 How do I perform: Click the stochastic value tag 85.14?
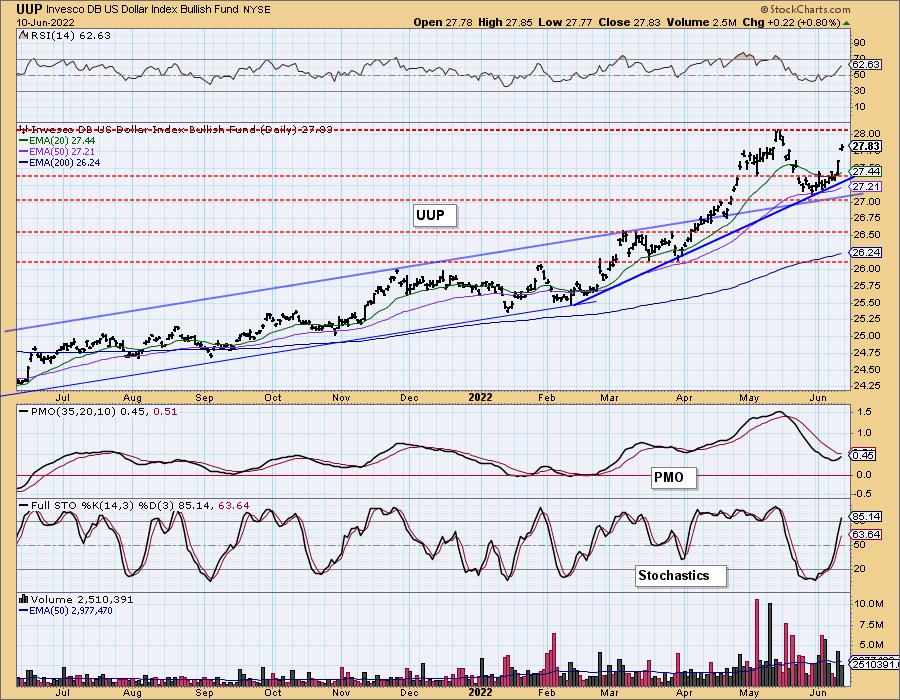(865, 517)
